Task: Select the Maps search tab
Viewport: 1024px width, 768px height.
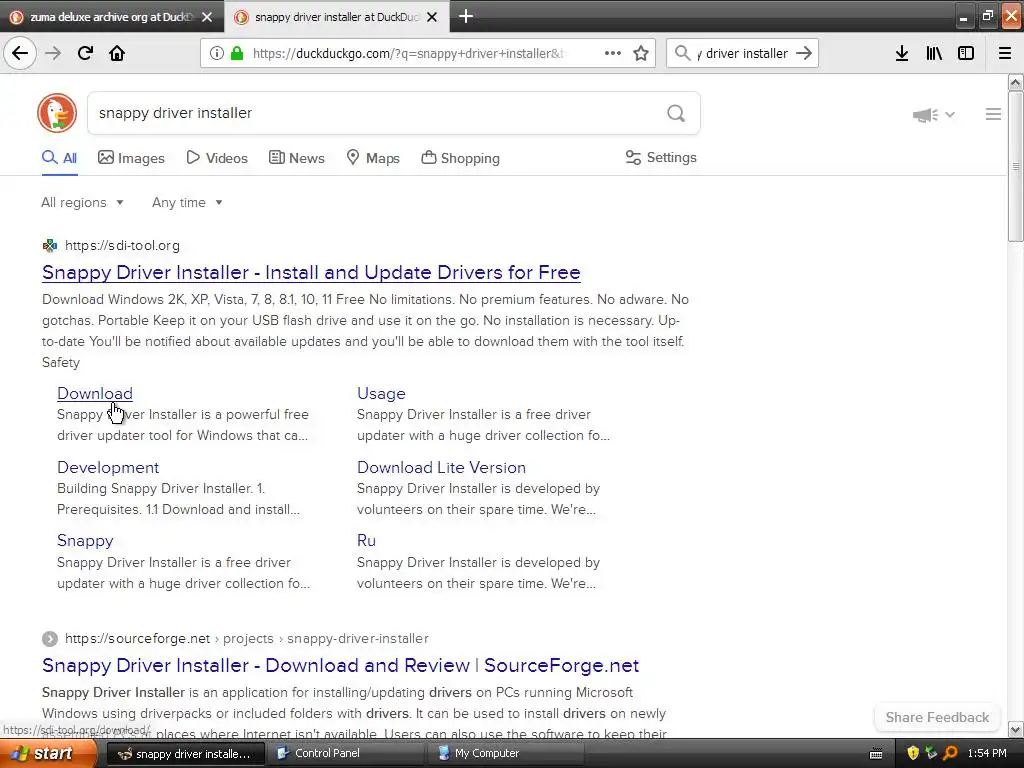Action: pyautogui.click(x=373, y=158)
